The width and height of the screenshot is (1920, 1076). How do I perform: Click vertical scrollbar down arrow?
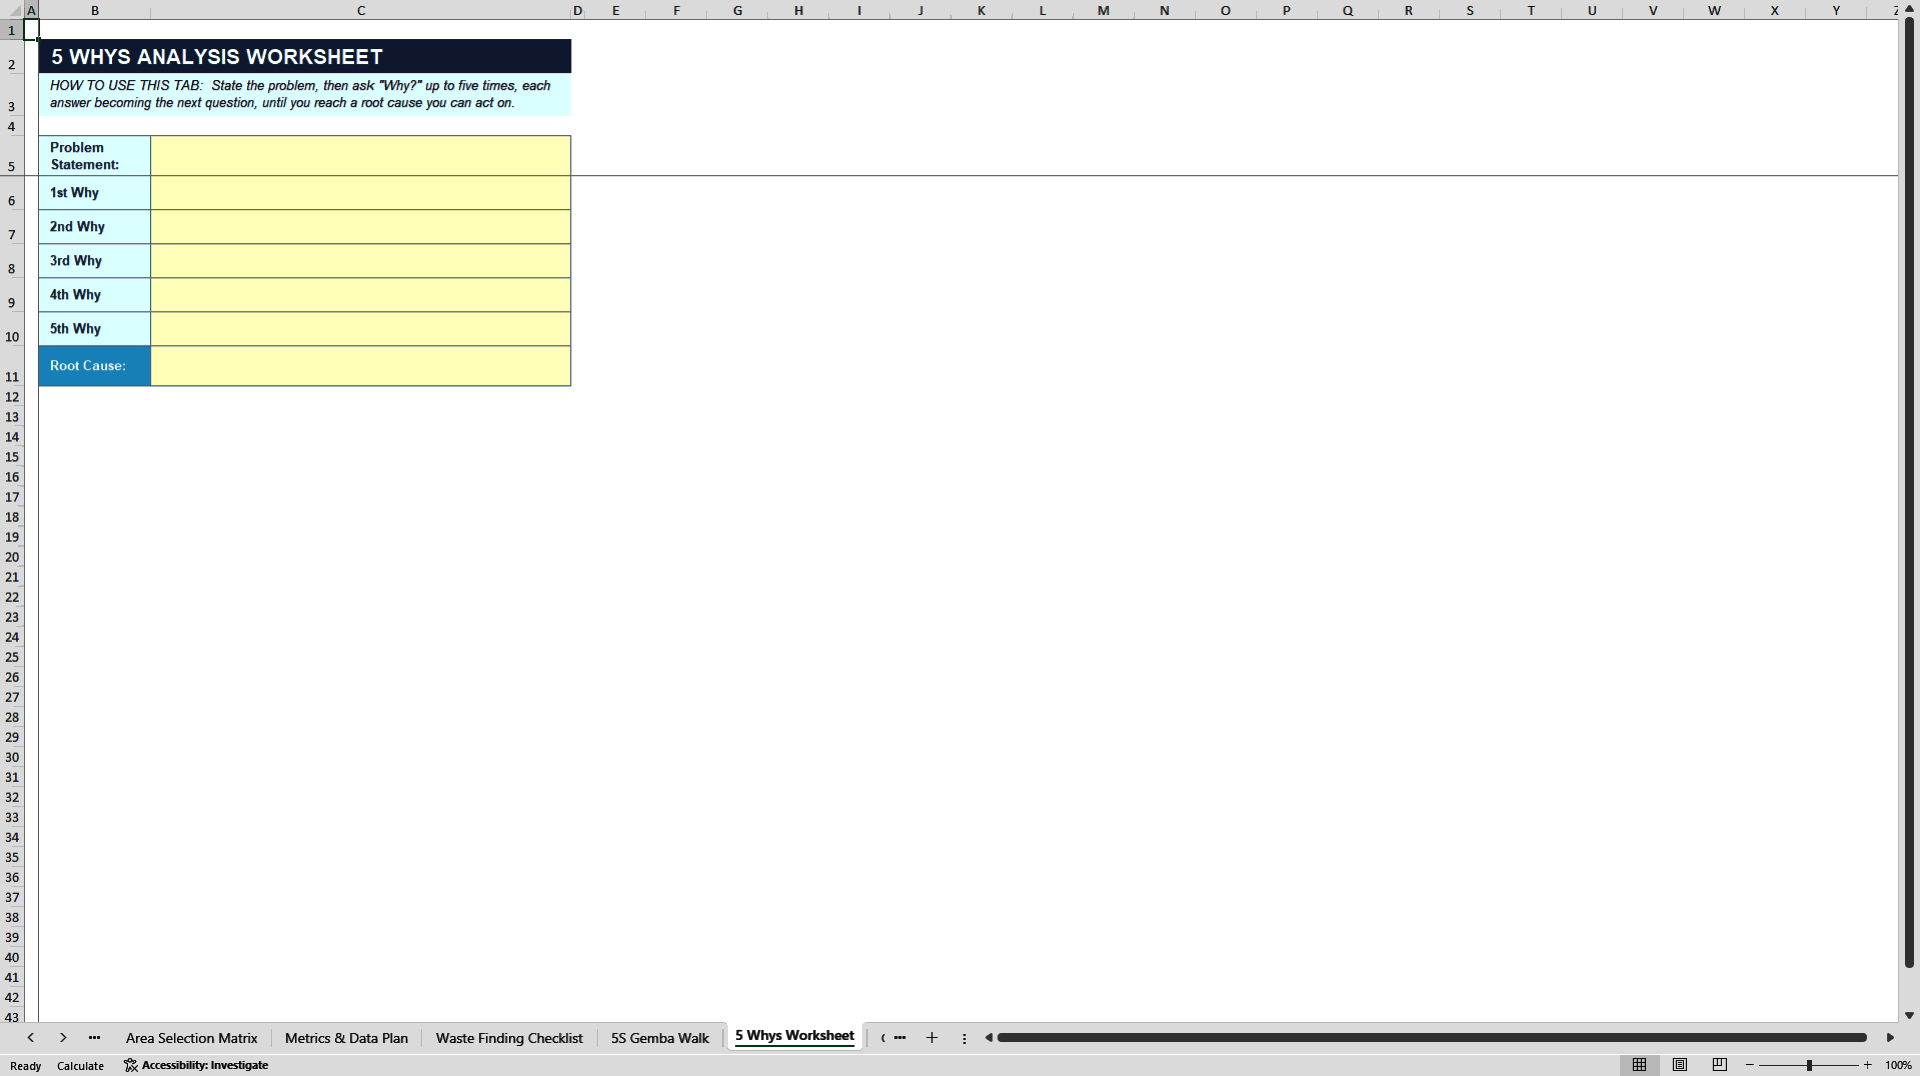point(1909,1015)
